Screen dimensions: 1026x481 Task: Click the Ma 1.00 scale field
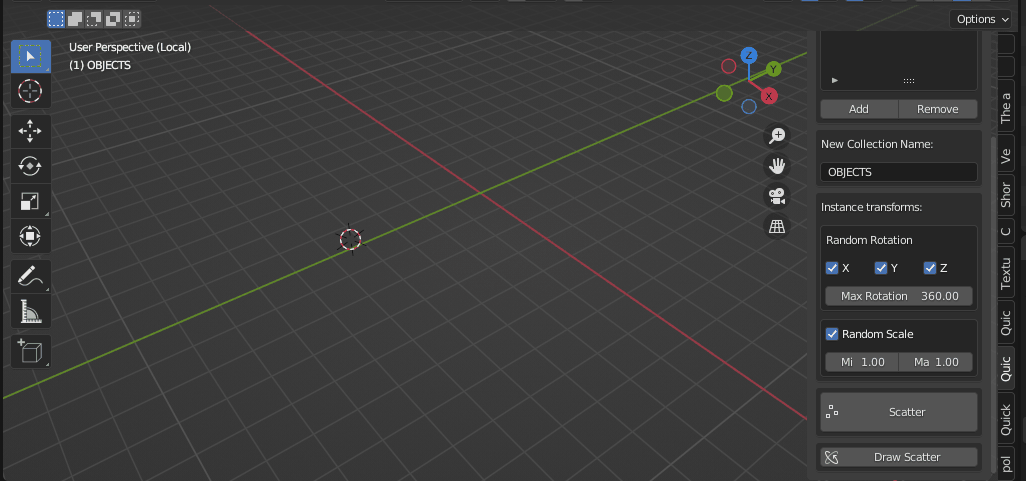tap(936, 362)
